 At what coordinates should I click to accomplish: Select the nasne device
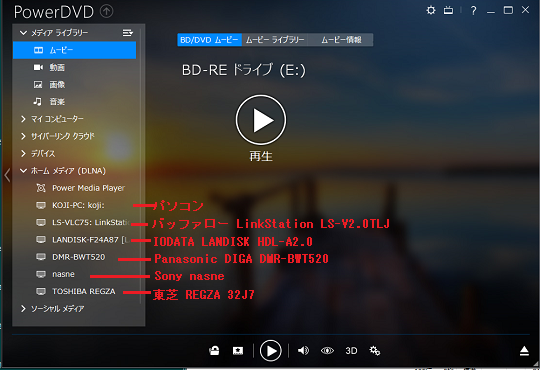point(55,274)
